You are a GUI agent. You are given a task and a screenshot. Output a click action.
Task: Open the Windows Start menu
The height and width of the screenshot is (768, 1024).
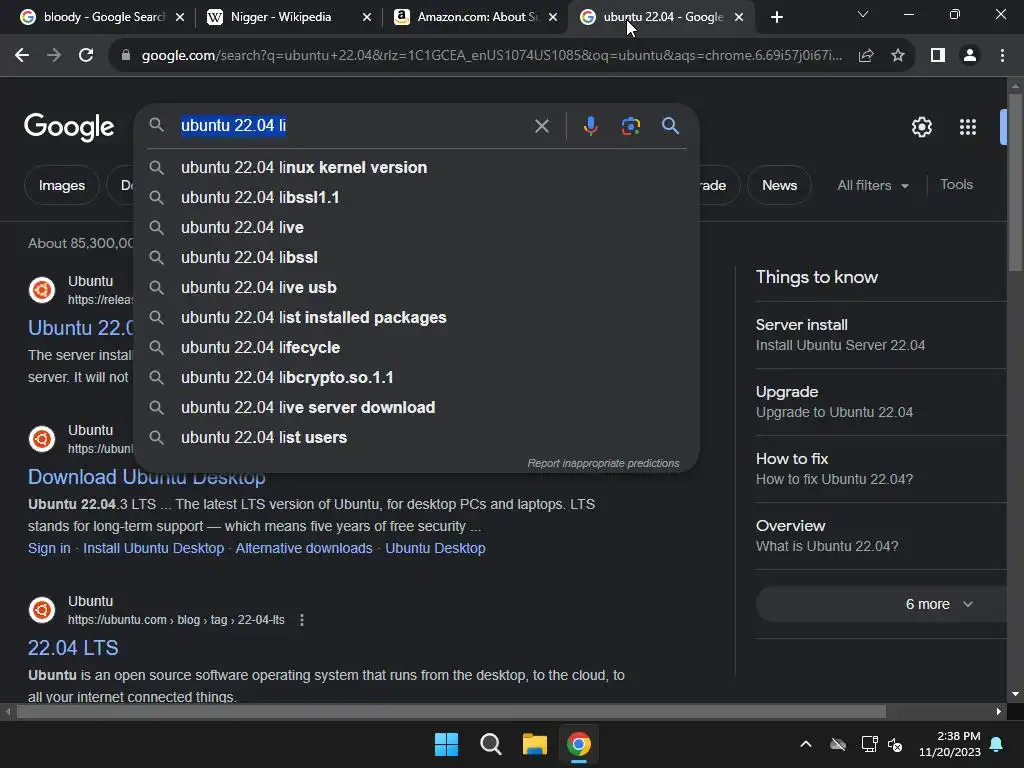[447, 744]
